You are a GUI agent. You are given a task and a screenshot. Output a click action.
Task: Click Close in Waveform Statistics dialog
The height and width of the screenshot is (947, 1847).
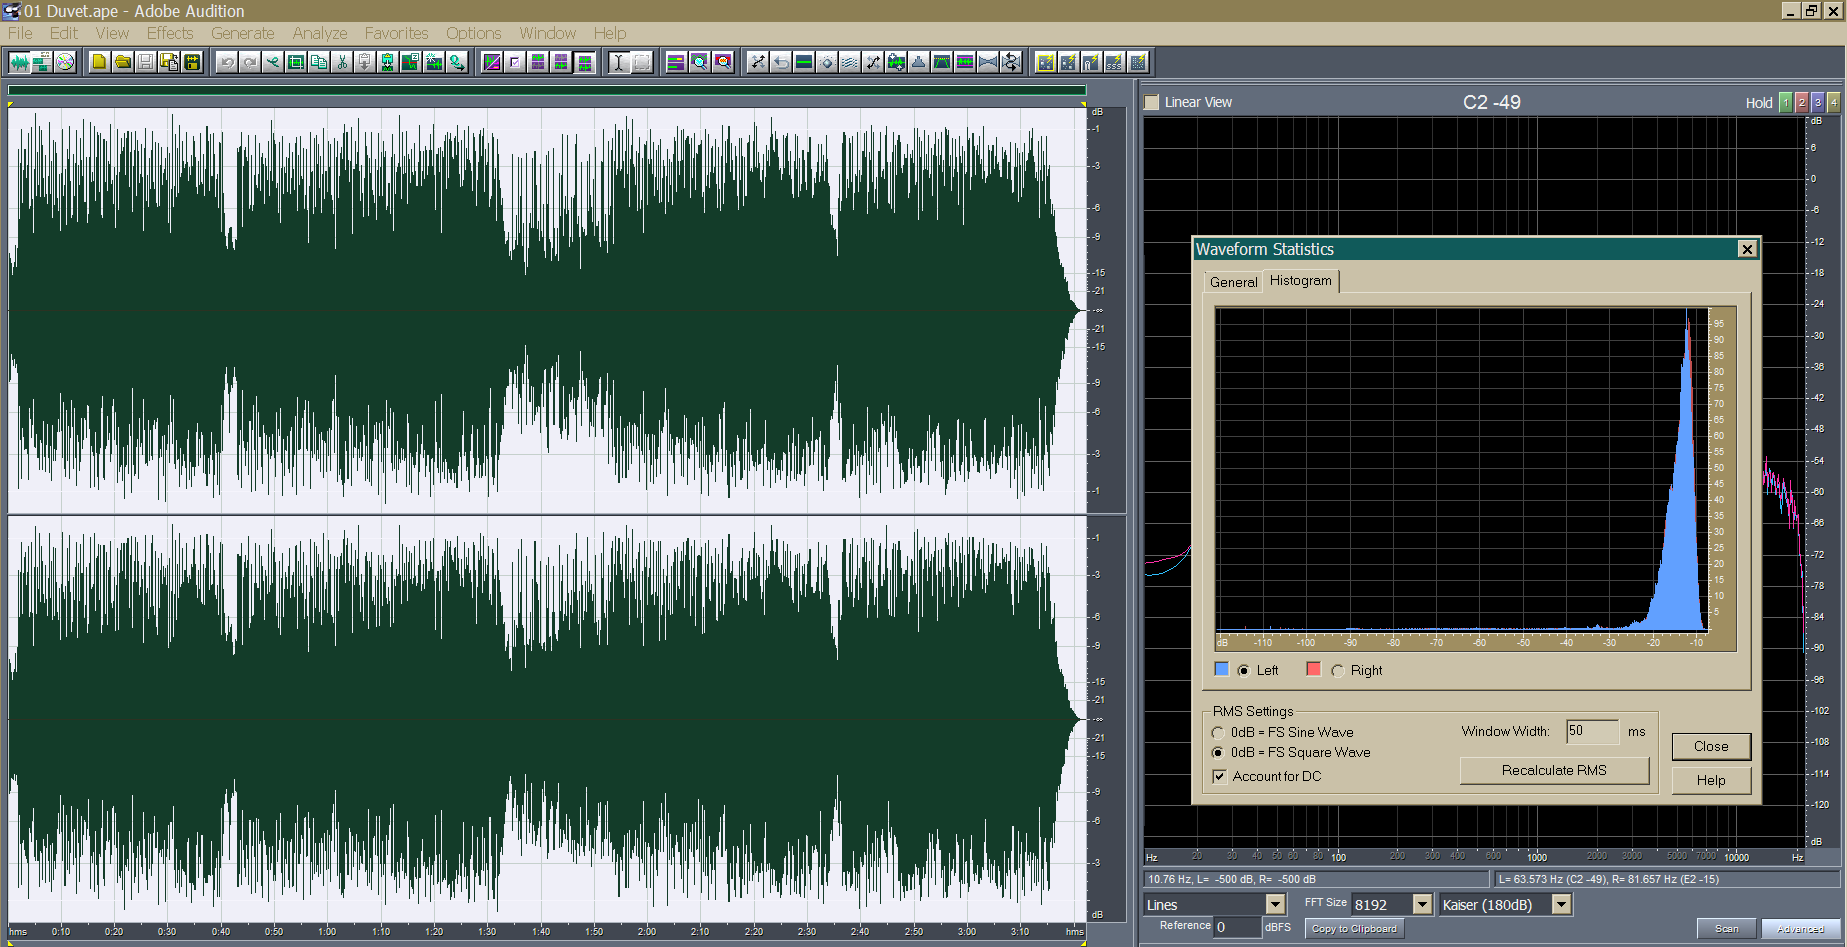1711,746
